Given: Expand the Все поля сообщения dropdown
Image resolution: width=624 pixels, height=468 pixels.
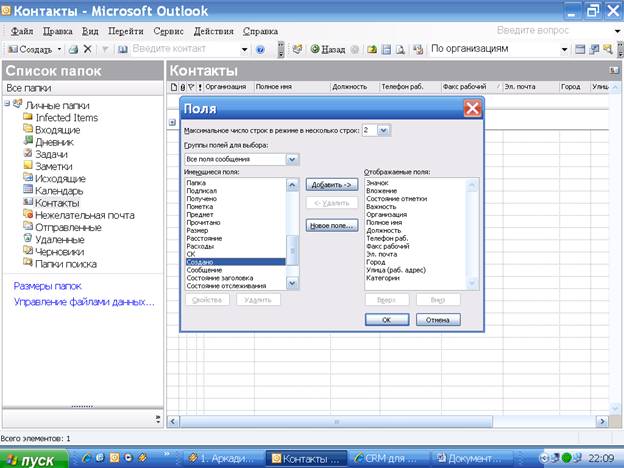Looking at the screenshot, I should click(292, 159).
